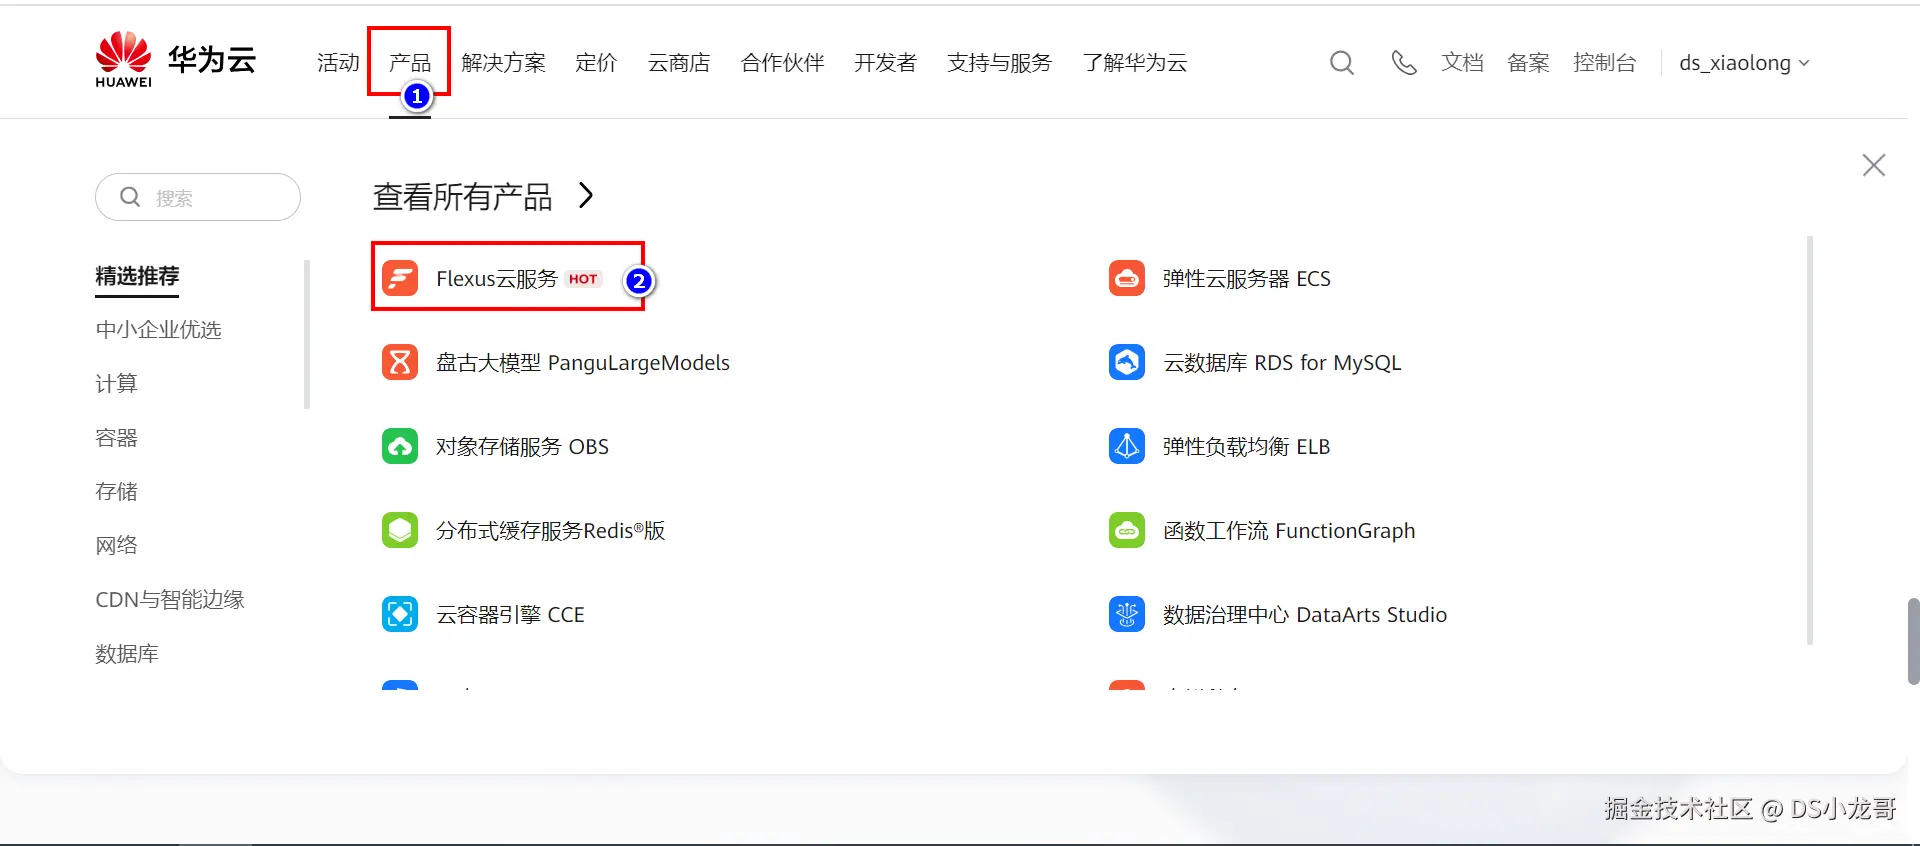The height and width of the screenshot is (846, 1920).
Task: Open 云容器引擎 CCE link
Action: click(510, 615)
